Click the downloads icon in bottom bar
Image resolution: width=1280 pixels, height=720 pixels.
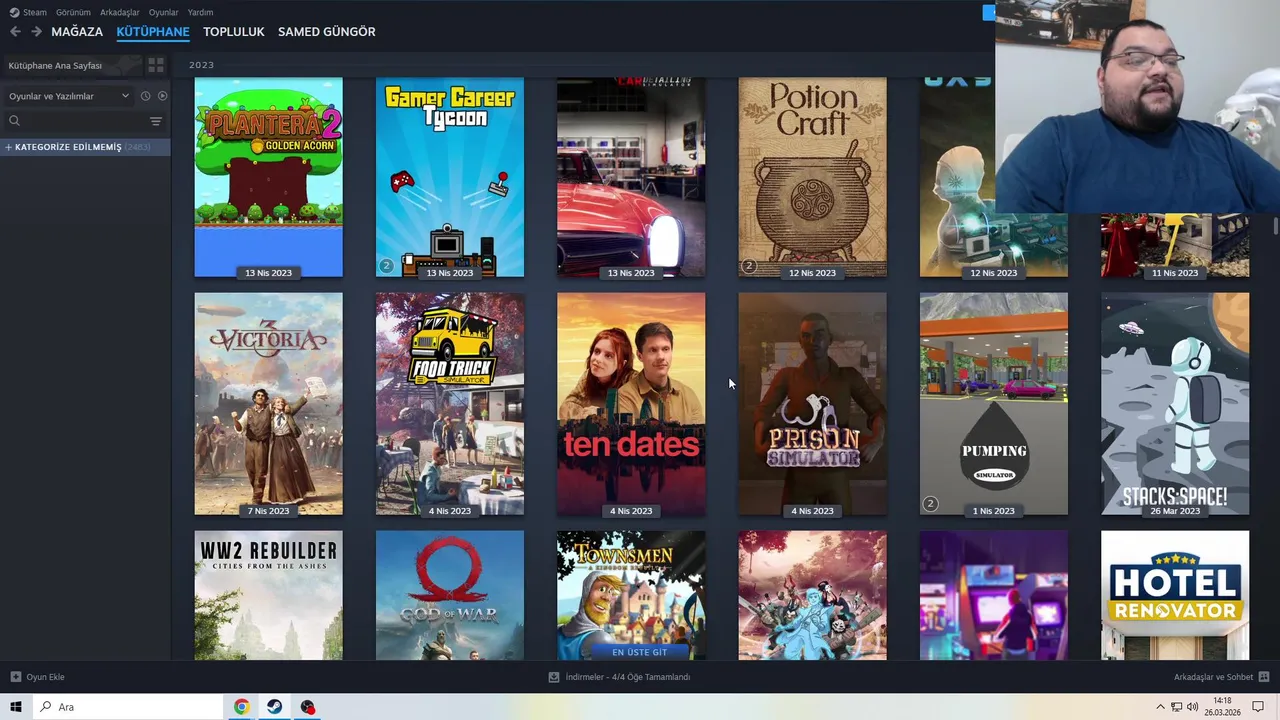pos(554,677)
